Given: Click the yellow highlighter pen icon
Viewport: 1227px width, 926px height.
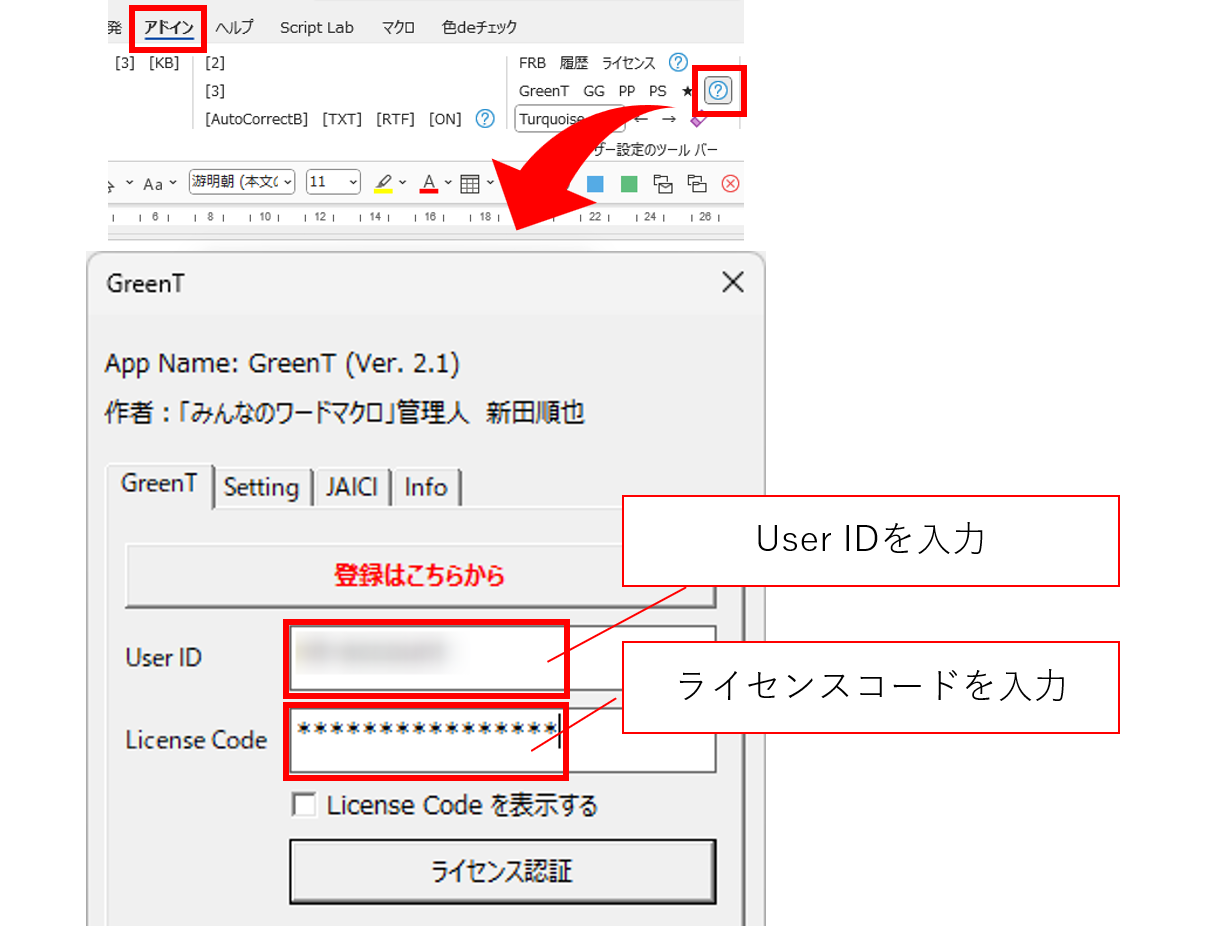Looking at the screenshot, I should [383, 183].
